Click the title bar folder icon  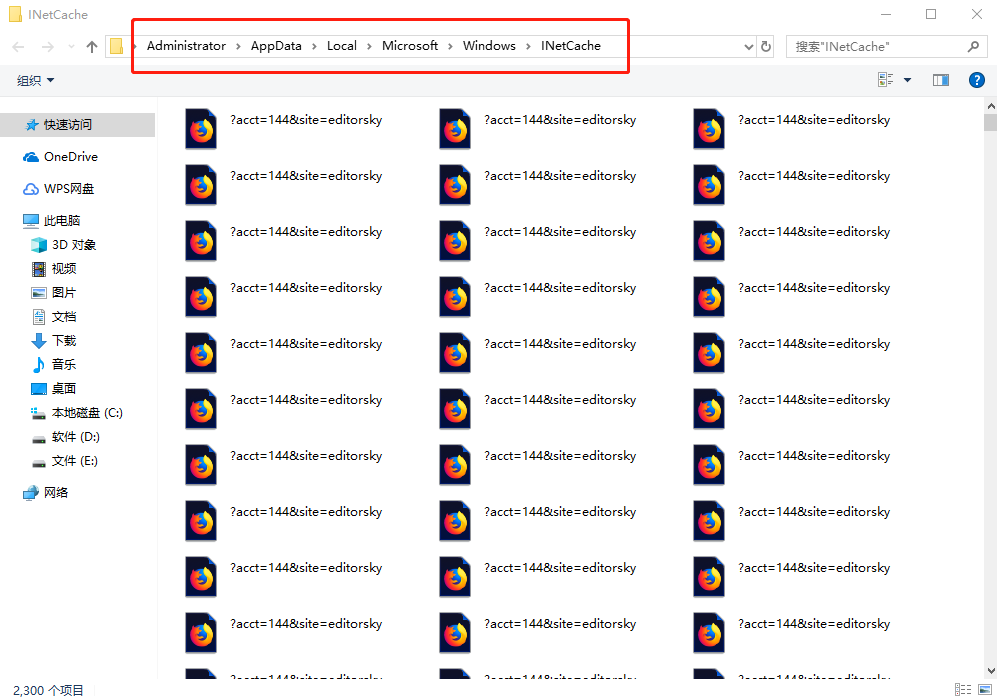click(x=15, y=14)
